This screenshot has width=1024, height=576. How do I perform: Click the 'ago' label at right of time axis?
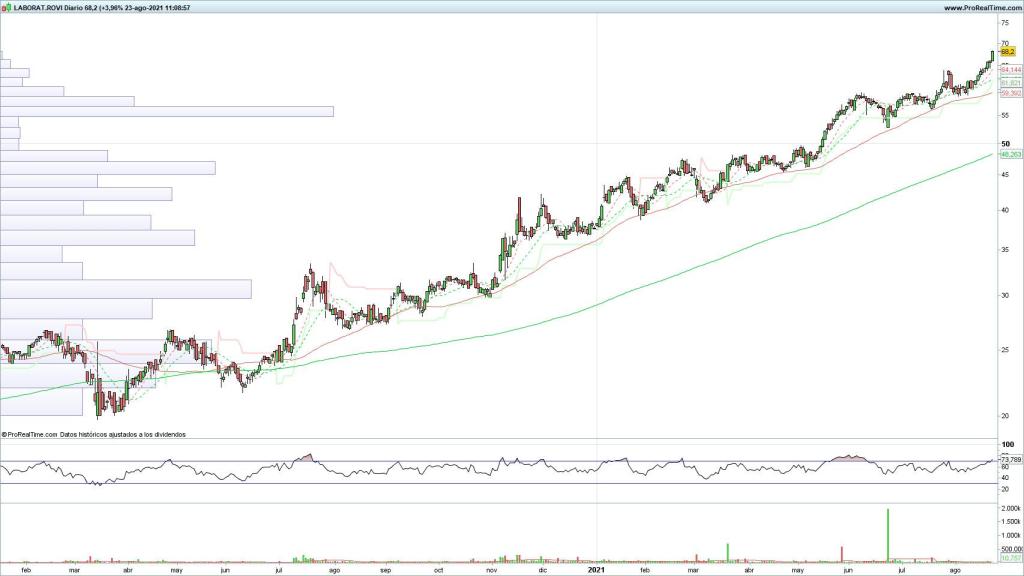(x=955, y=569)
